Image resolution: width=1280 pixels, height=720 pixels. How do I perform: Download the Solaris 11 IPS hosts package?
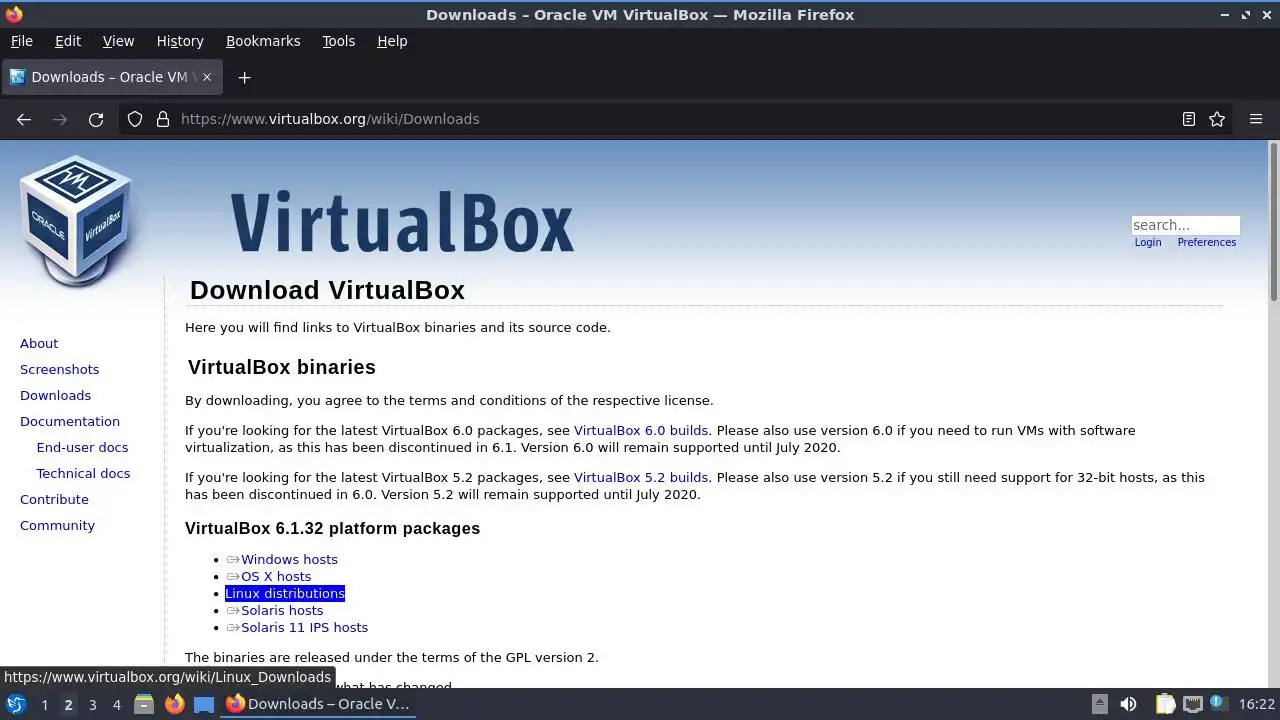point(304,627)
